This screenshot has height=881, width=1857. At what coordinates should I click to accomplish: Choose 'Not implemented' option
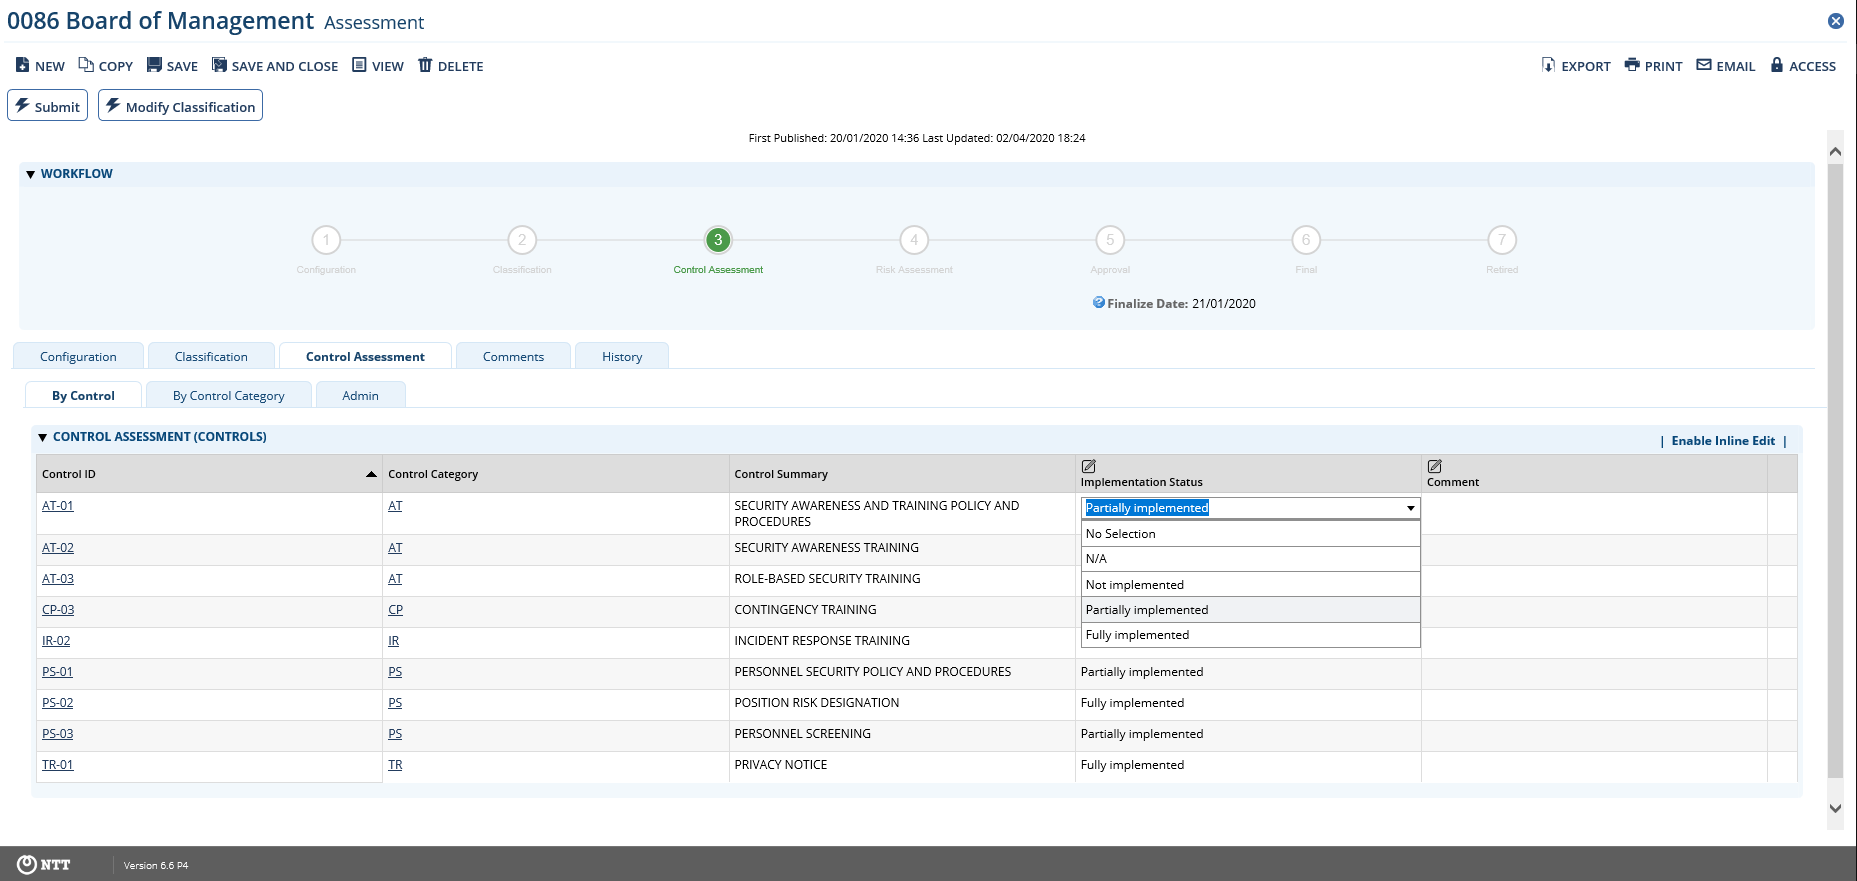pyautogui.click(x=1251, y=585)
